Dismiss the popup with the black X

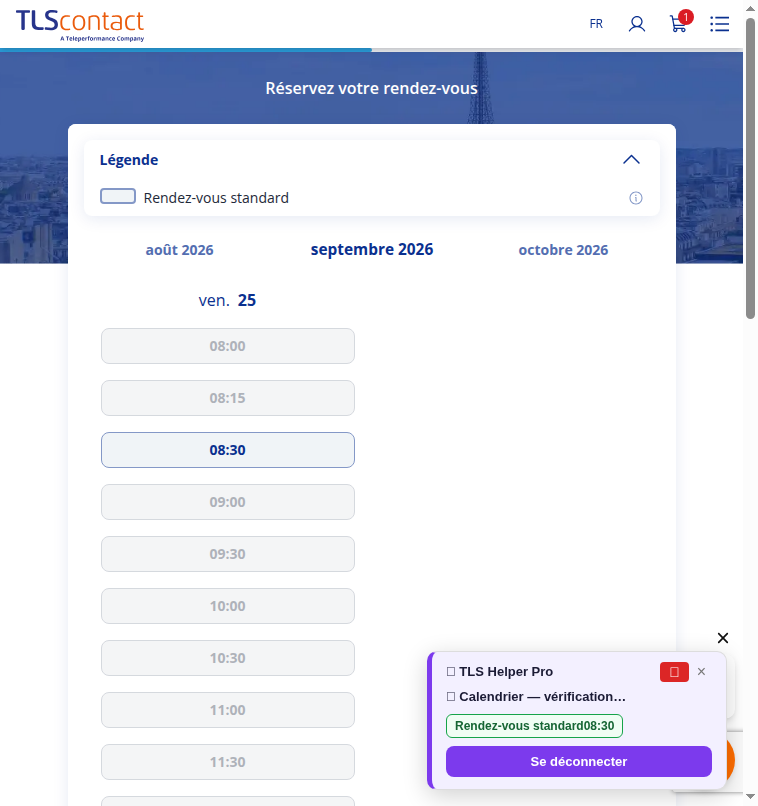723,638
